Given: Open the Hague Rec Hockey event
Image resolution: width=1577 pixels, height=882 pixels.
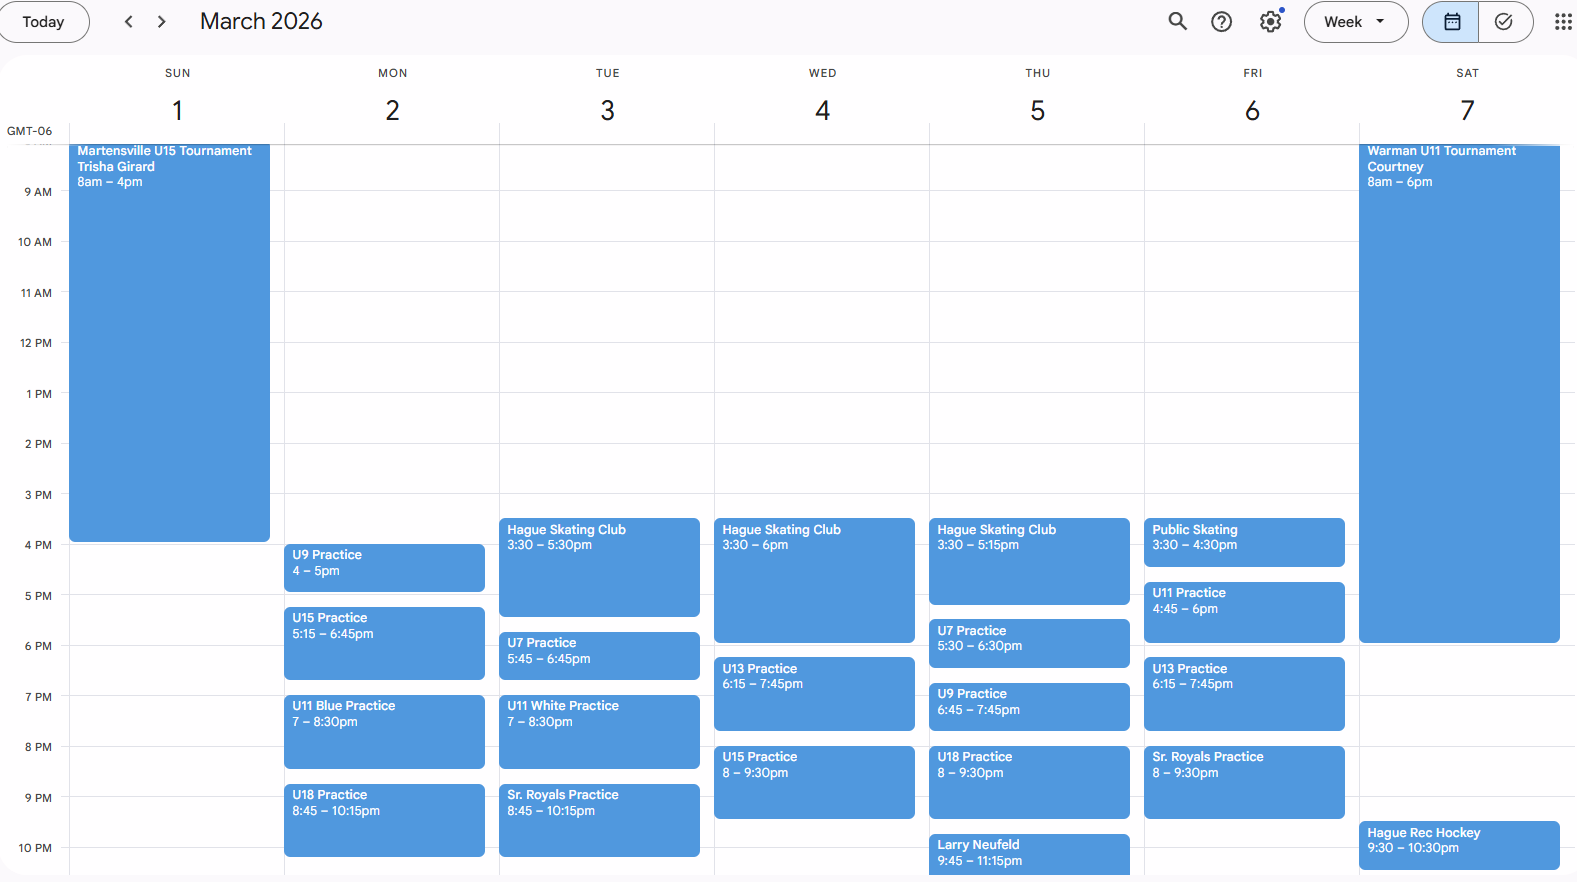Looking at the screenshot, I should 1458,844.
